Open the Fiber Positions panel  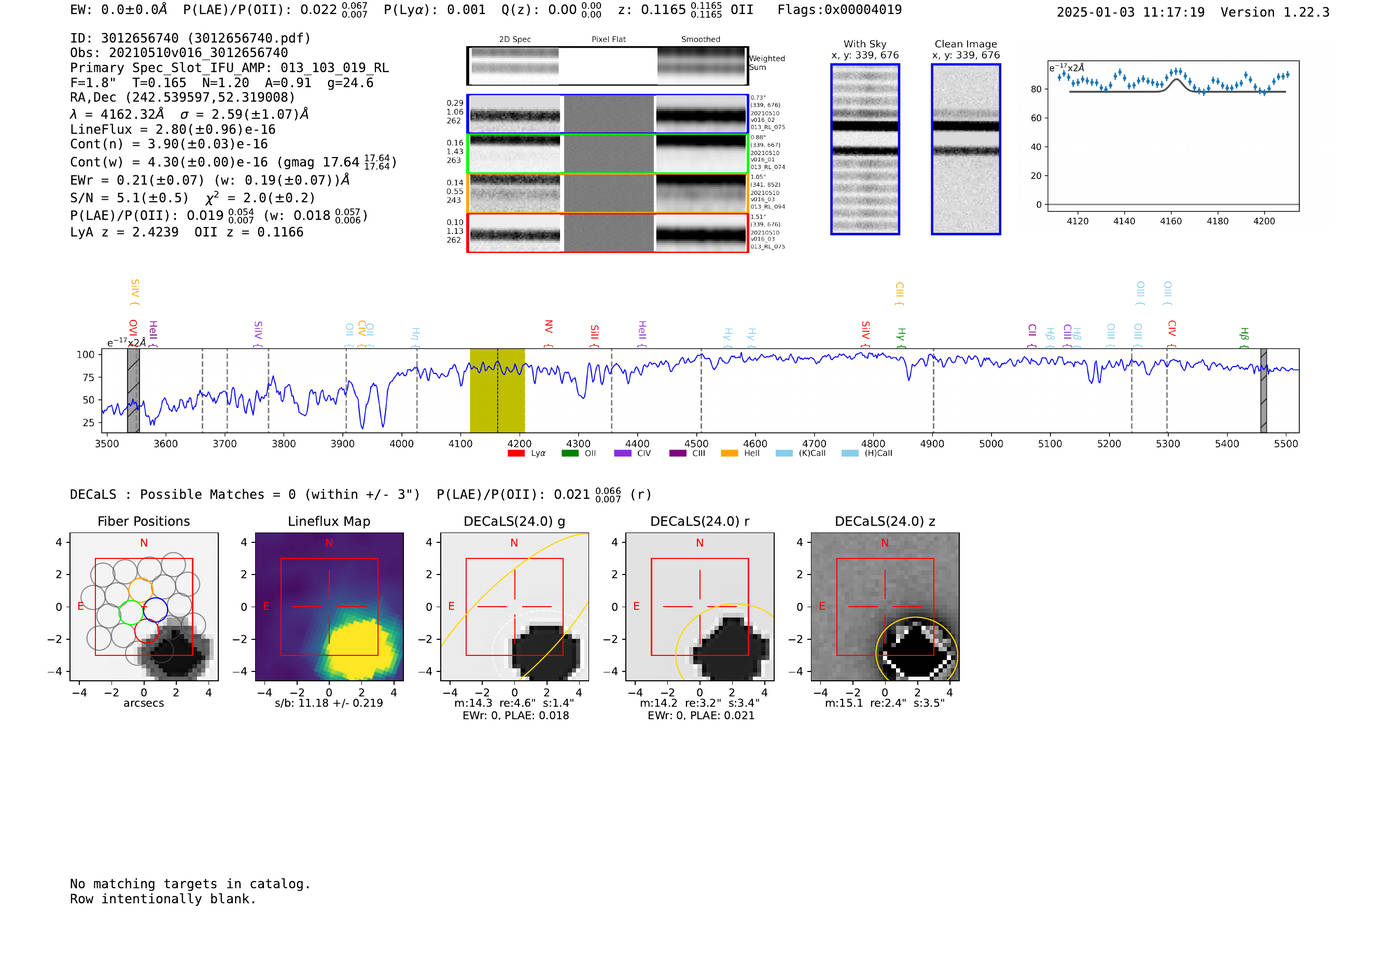[x=144, y=607]
